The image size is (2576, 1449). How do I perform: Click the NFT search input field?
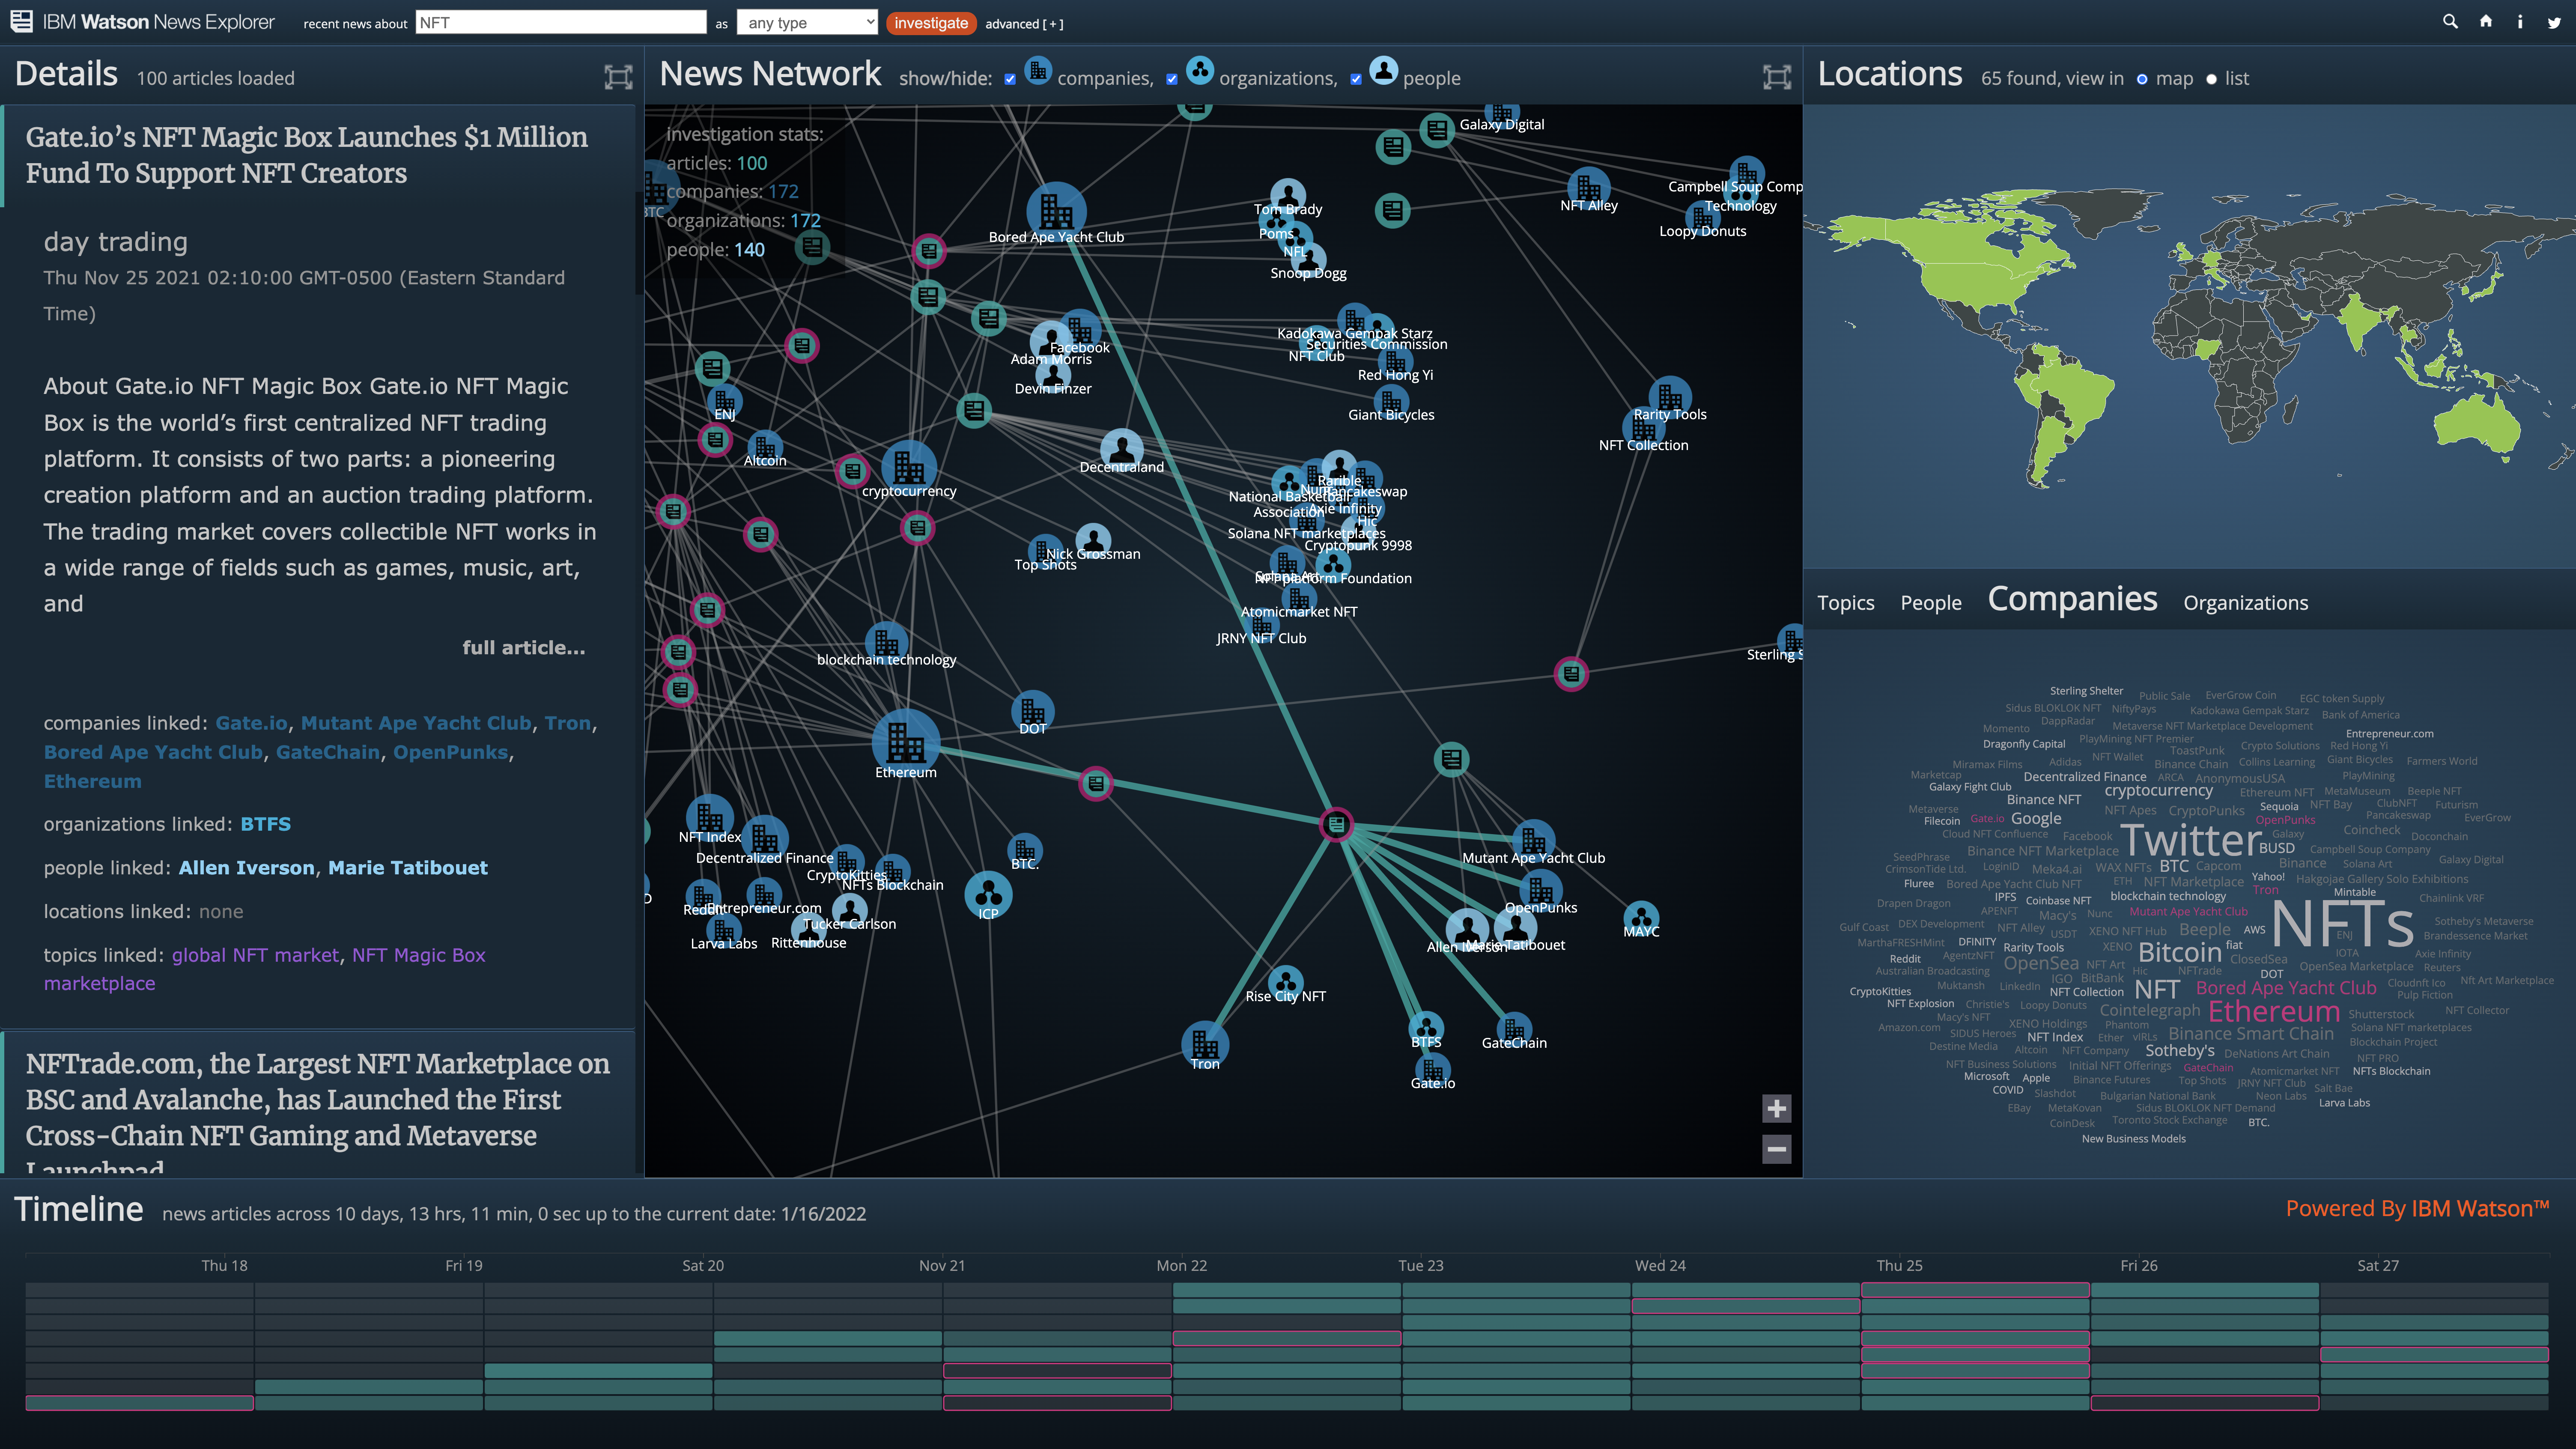(560, 22)
